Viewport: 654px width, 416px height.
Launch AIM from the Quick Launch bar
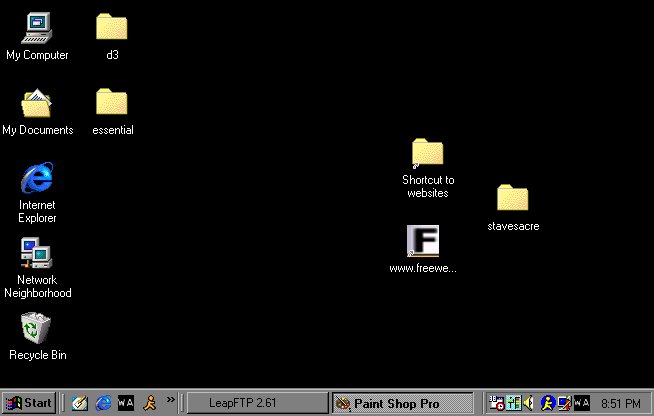coord(150,403)
